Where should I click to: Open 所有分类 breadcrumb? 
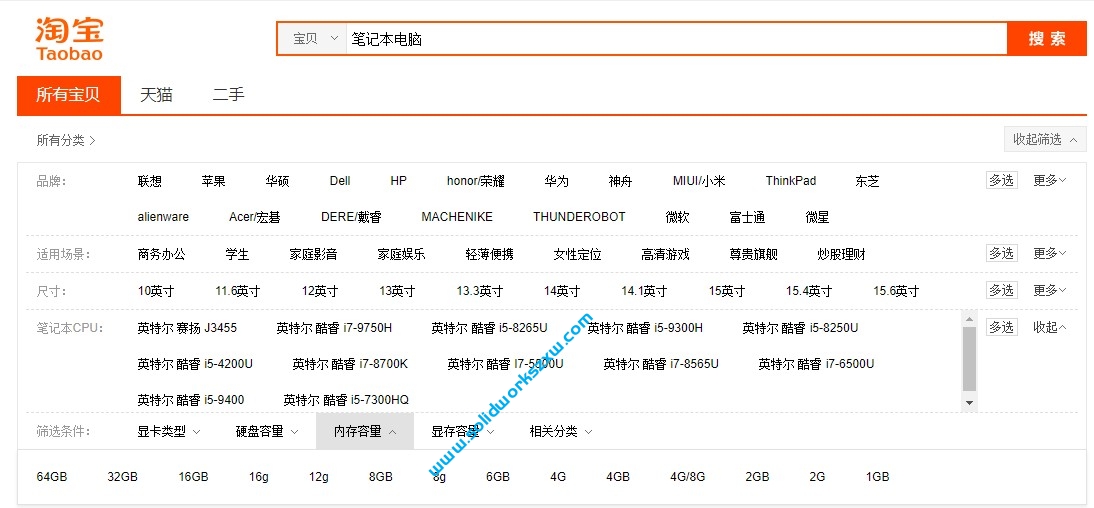[x=66, y=140]
